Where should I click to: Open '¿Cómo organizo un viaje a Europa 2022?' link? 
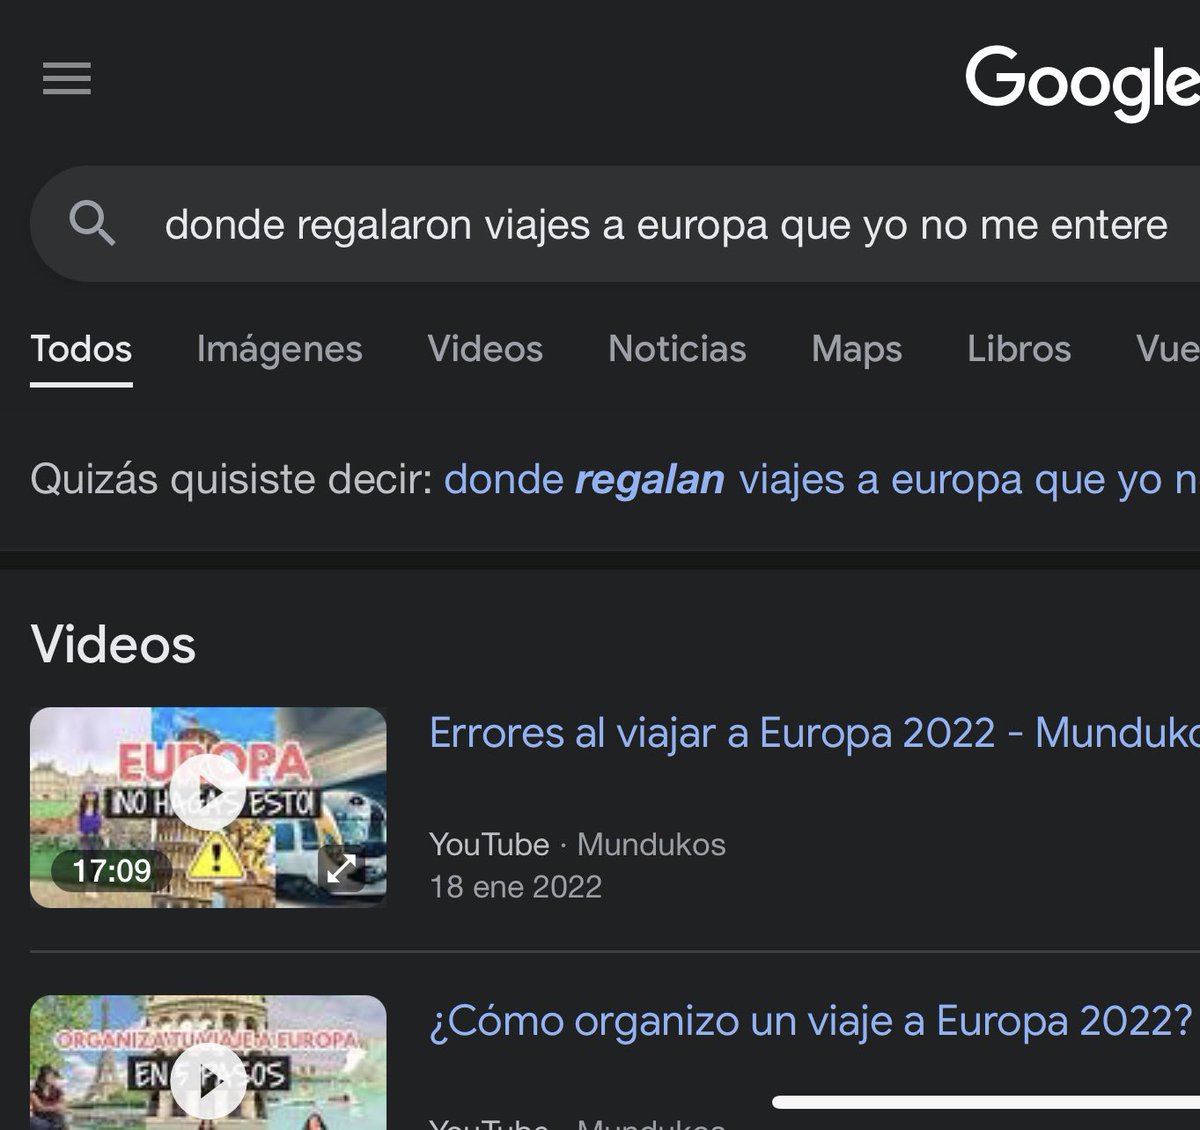(811, 1022)
